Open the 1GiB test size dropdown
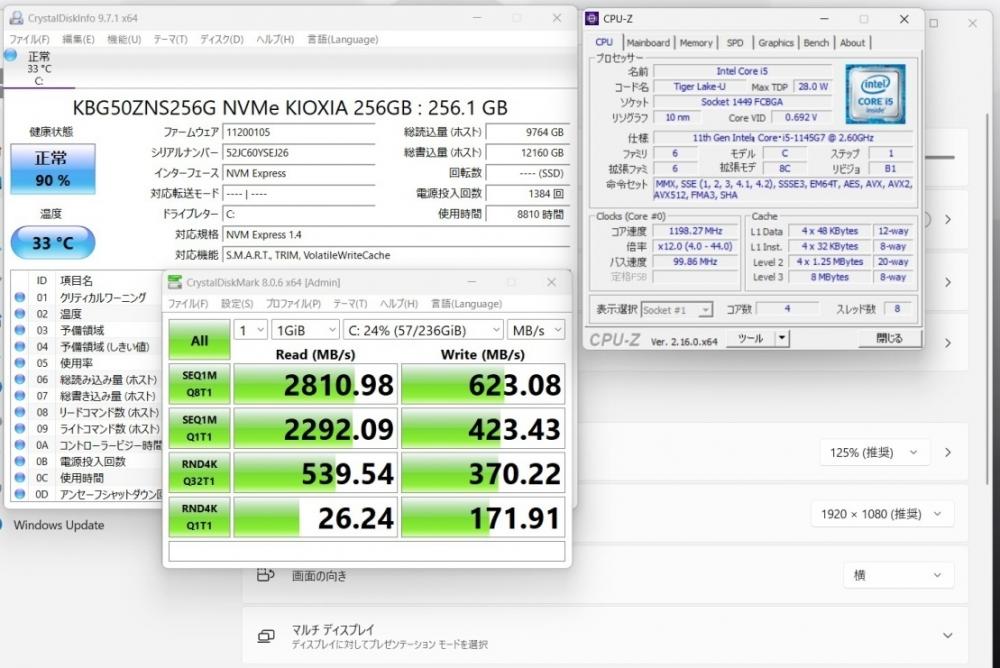This screenshot has width=1000, height=668. (x=305, y=329)
